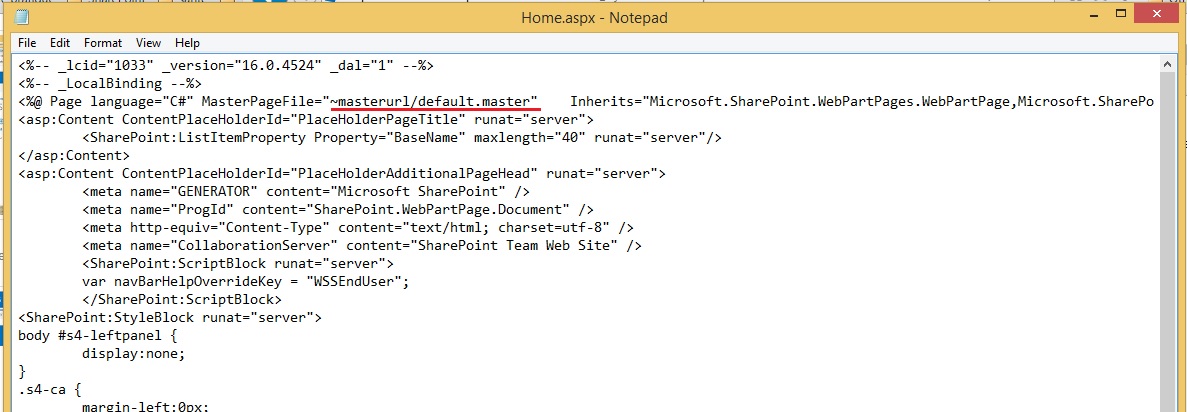Click the text _version="16.0.4524"
This screenshot has height=412, width=1187.
pyautogui.click(x=242, y=65)
